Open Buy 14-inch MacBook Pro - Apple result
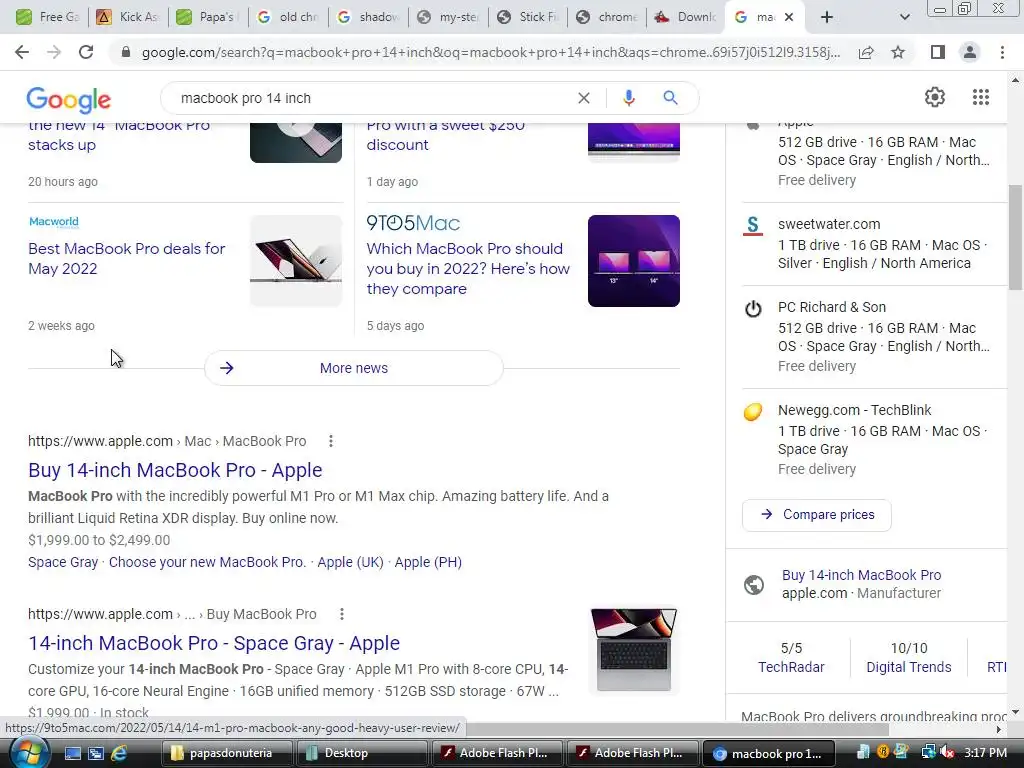 point(175,470)
